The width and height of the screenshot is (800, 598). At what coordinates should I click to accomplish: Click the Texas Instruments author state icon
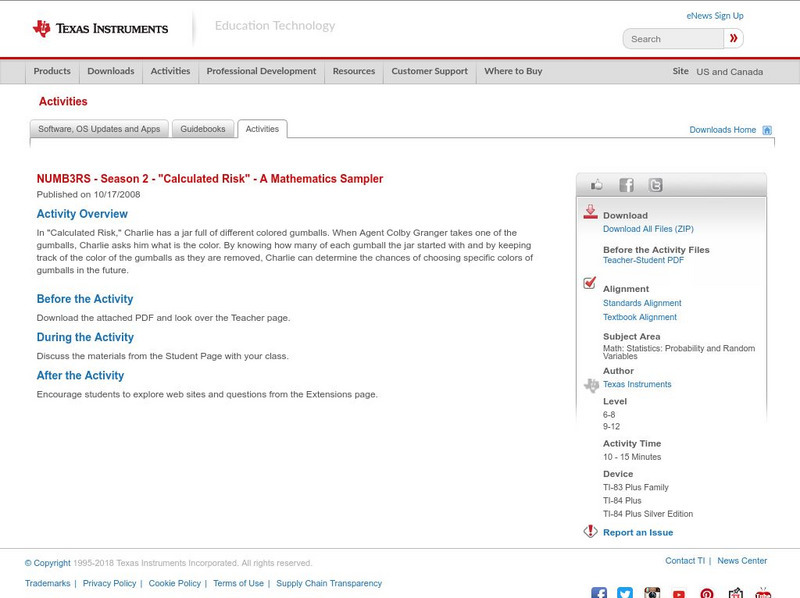pyautogui.click(x=591, y=383)
